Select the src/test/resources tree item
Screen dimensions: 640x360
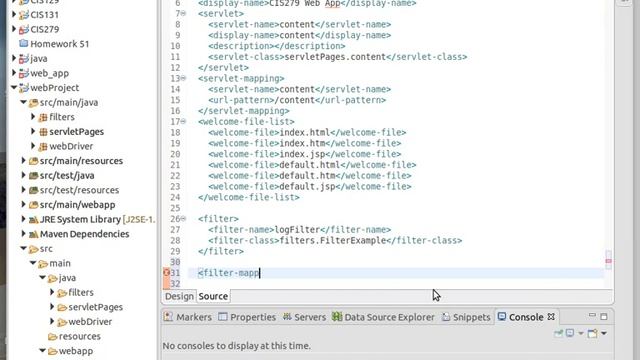coord(79,190)
